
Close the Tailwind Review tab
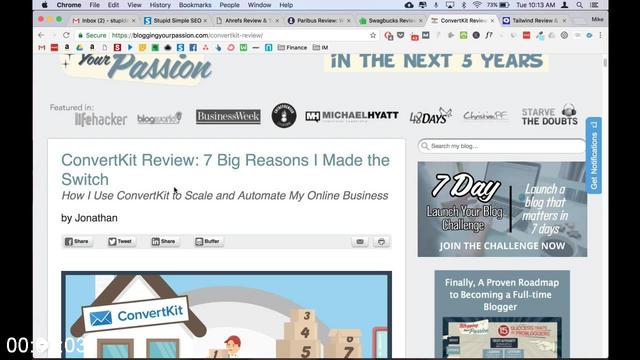point(564,20)
